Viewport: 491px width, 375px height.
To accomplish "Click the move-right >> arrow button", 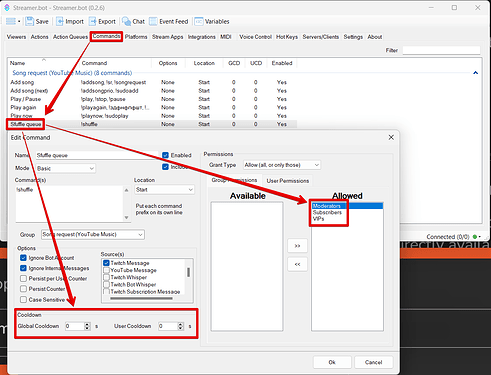I will pyautogui.click(x=297, y=246).
